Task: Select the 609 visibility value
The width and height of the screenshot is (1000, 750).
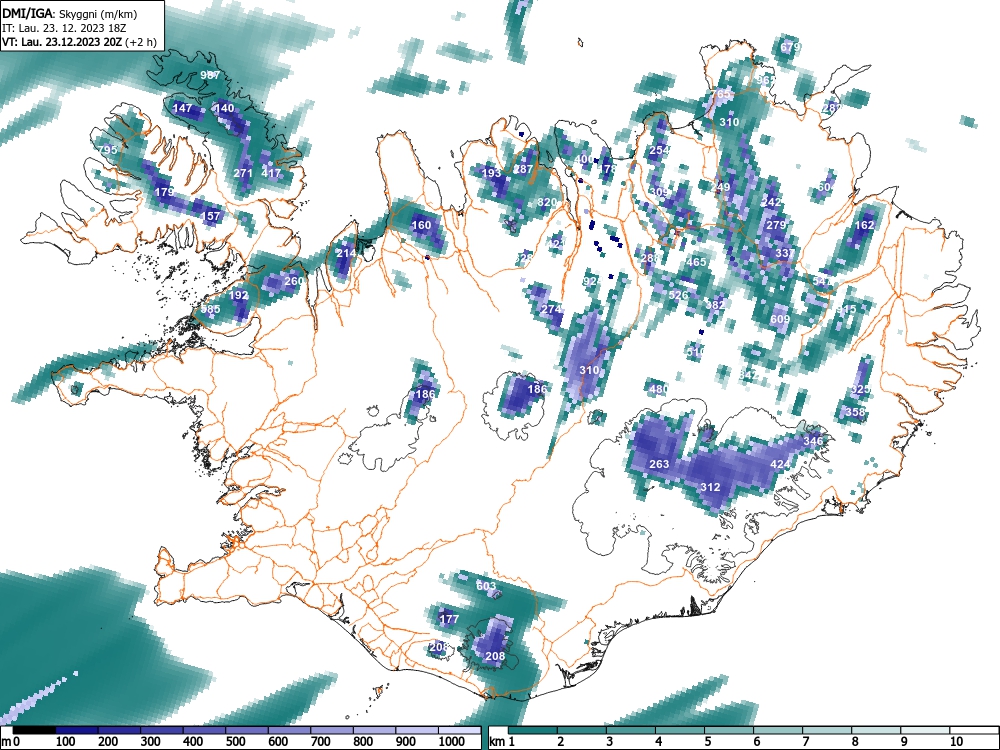Action: coord(781,319)
